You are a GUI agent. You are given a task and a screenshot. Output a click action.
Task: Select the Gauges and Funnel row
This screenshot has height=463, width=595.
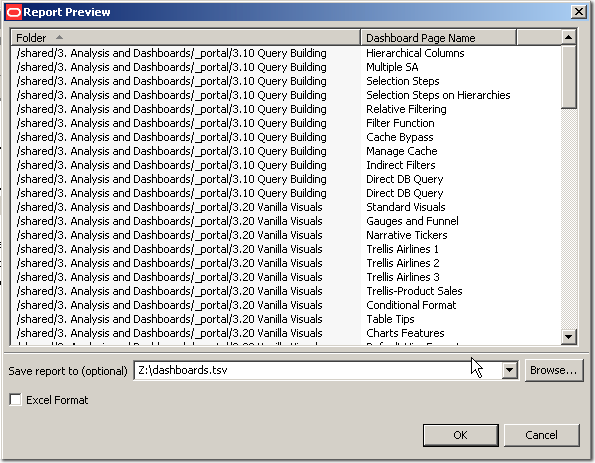coord(286,221)
